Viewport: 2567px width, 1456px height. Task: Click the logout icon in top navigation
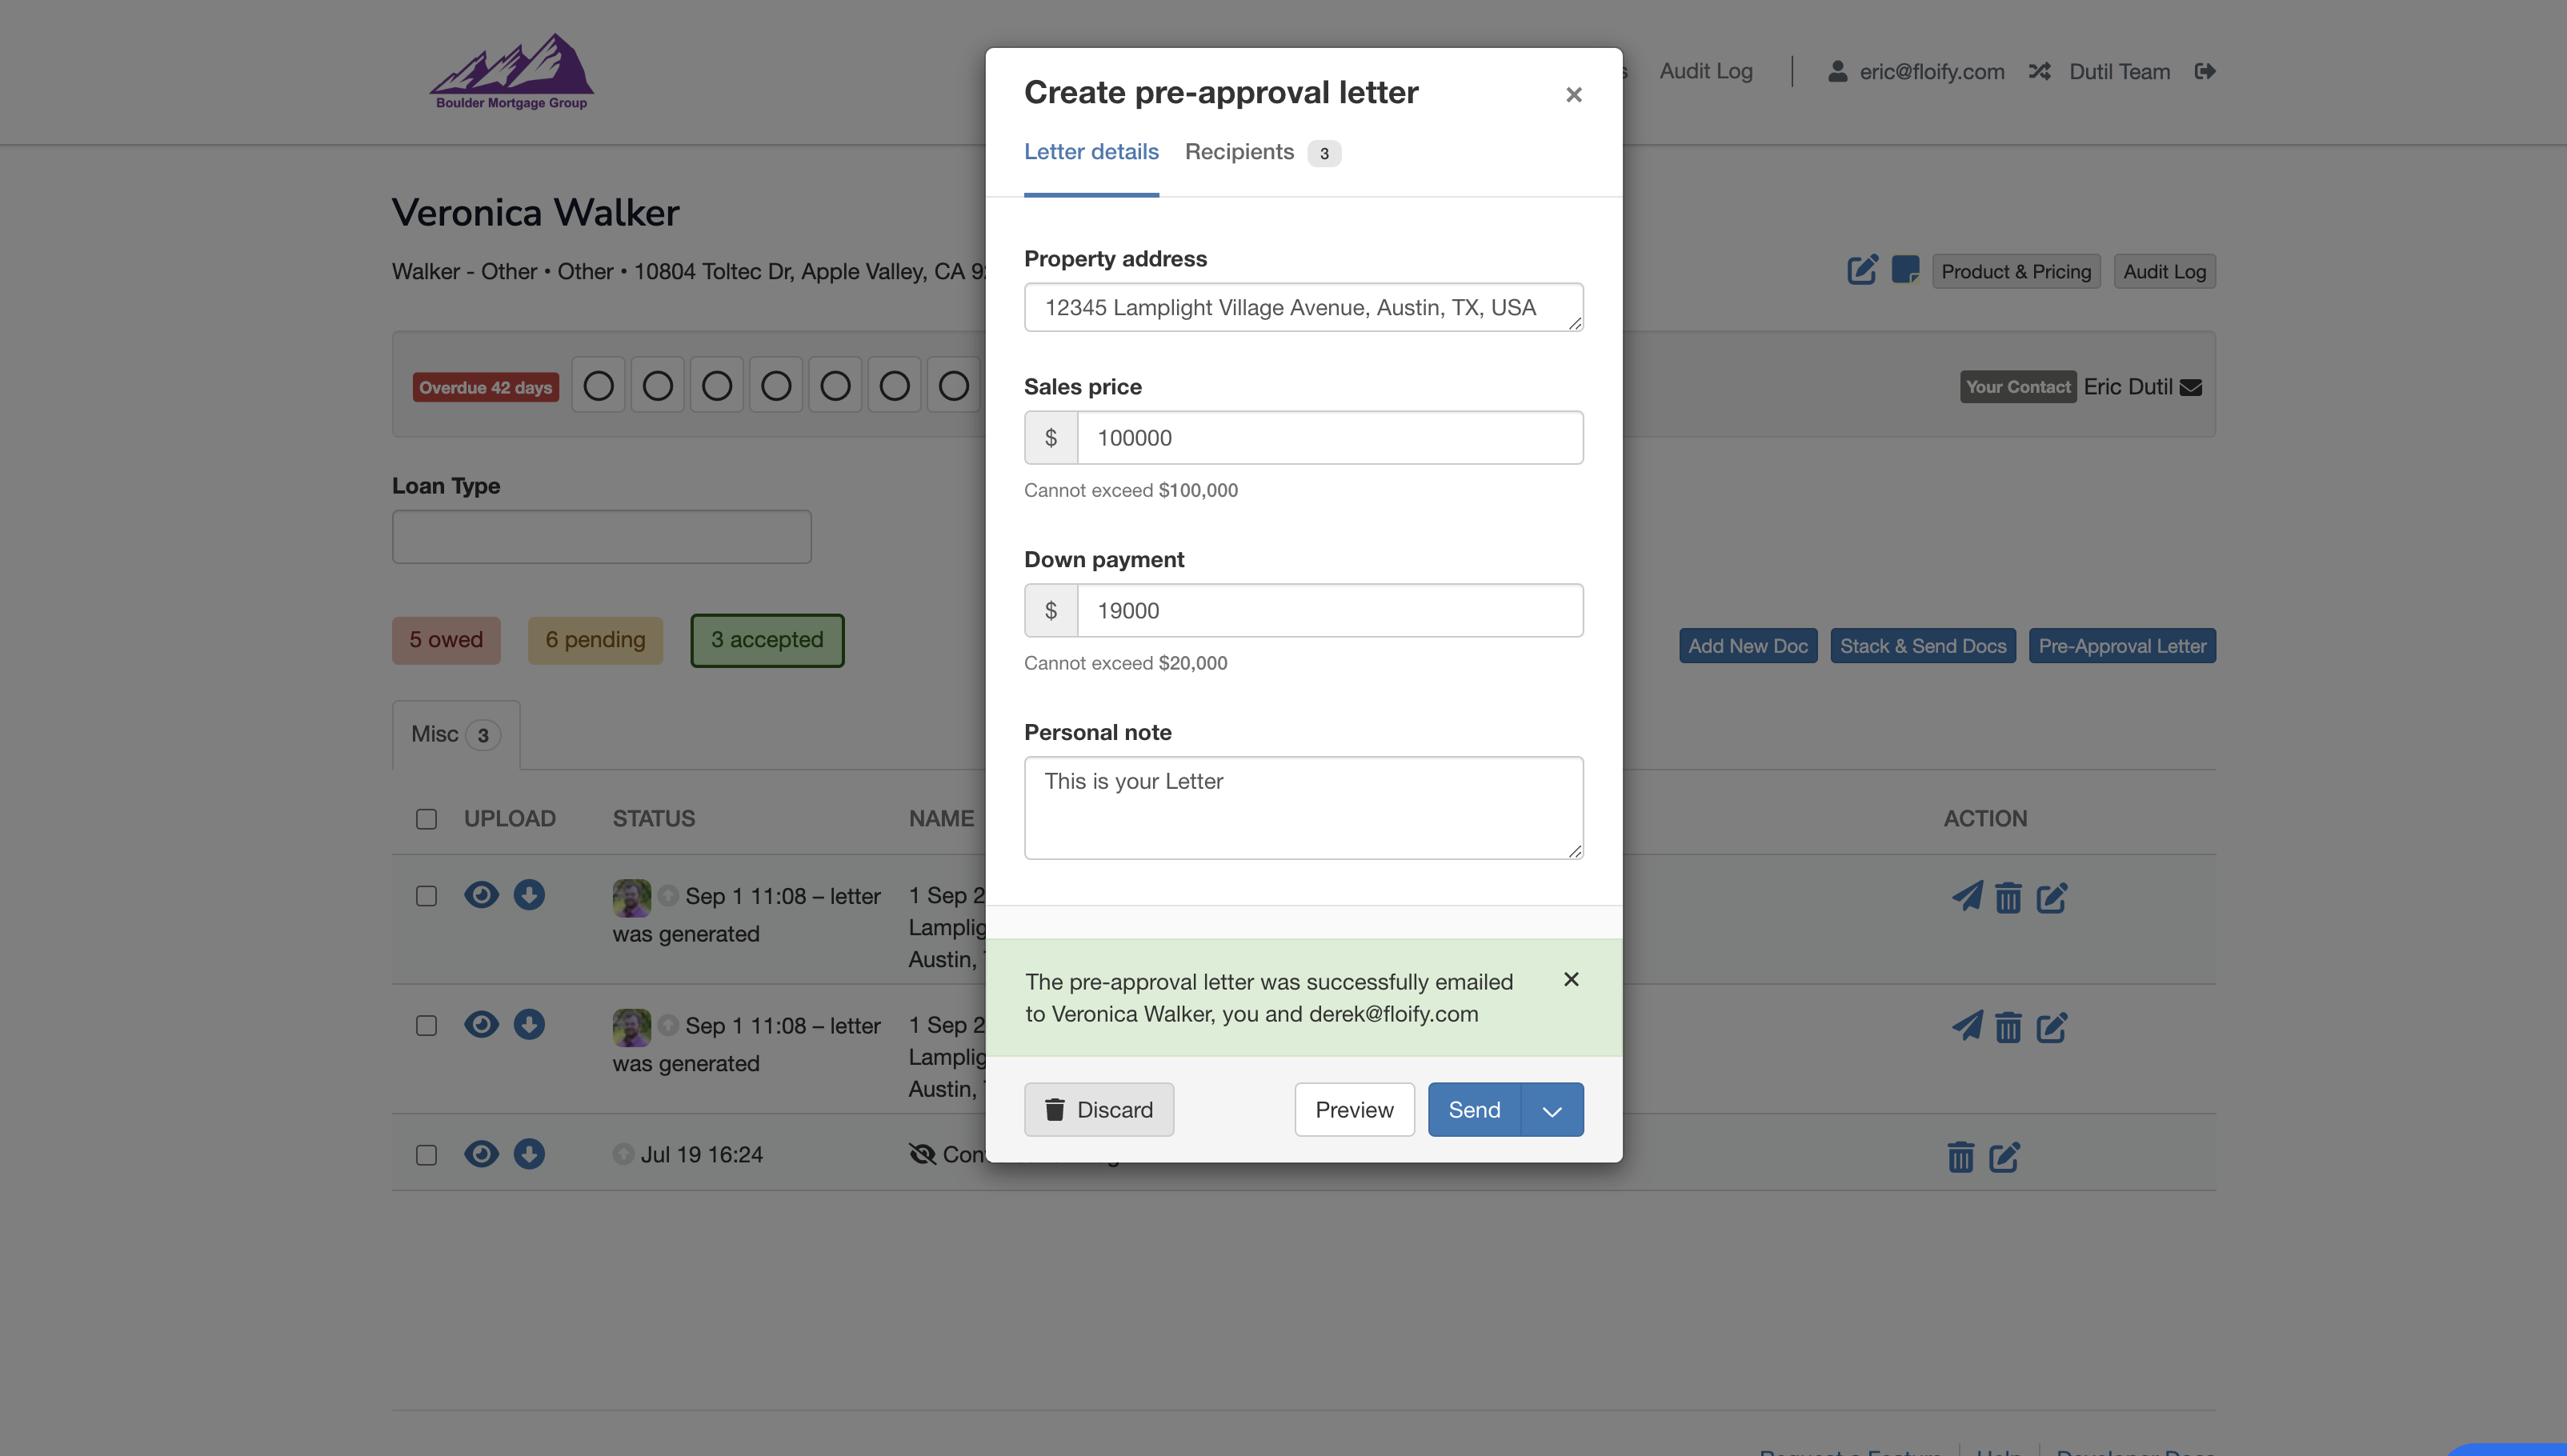click(x=2205, y=71)
